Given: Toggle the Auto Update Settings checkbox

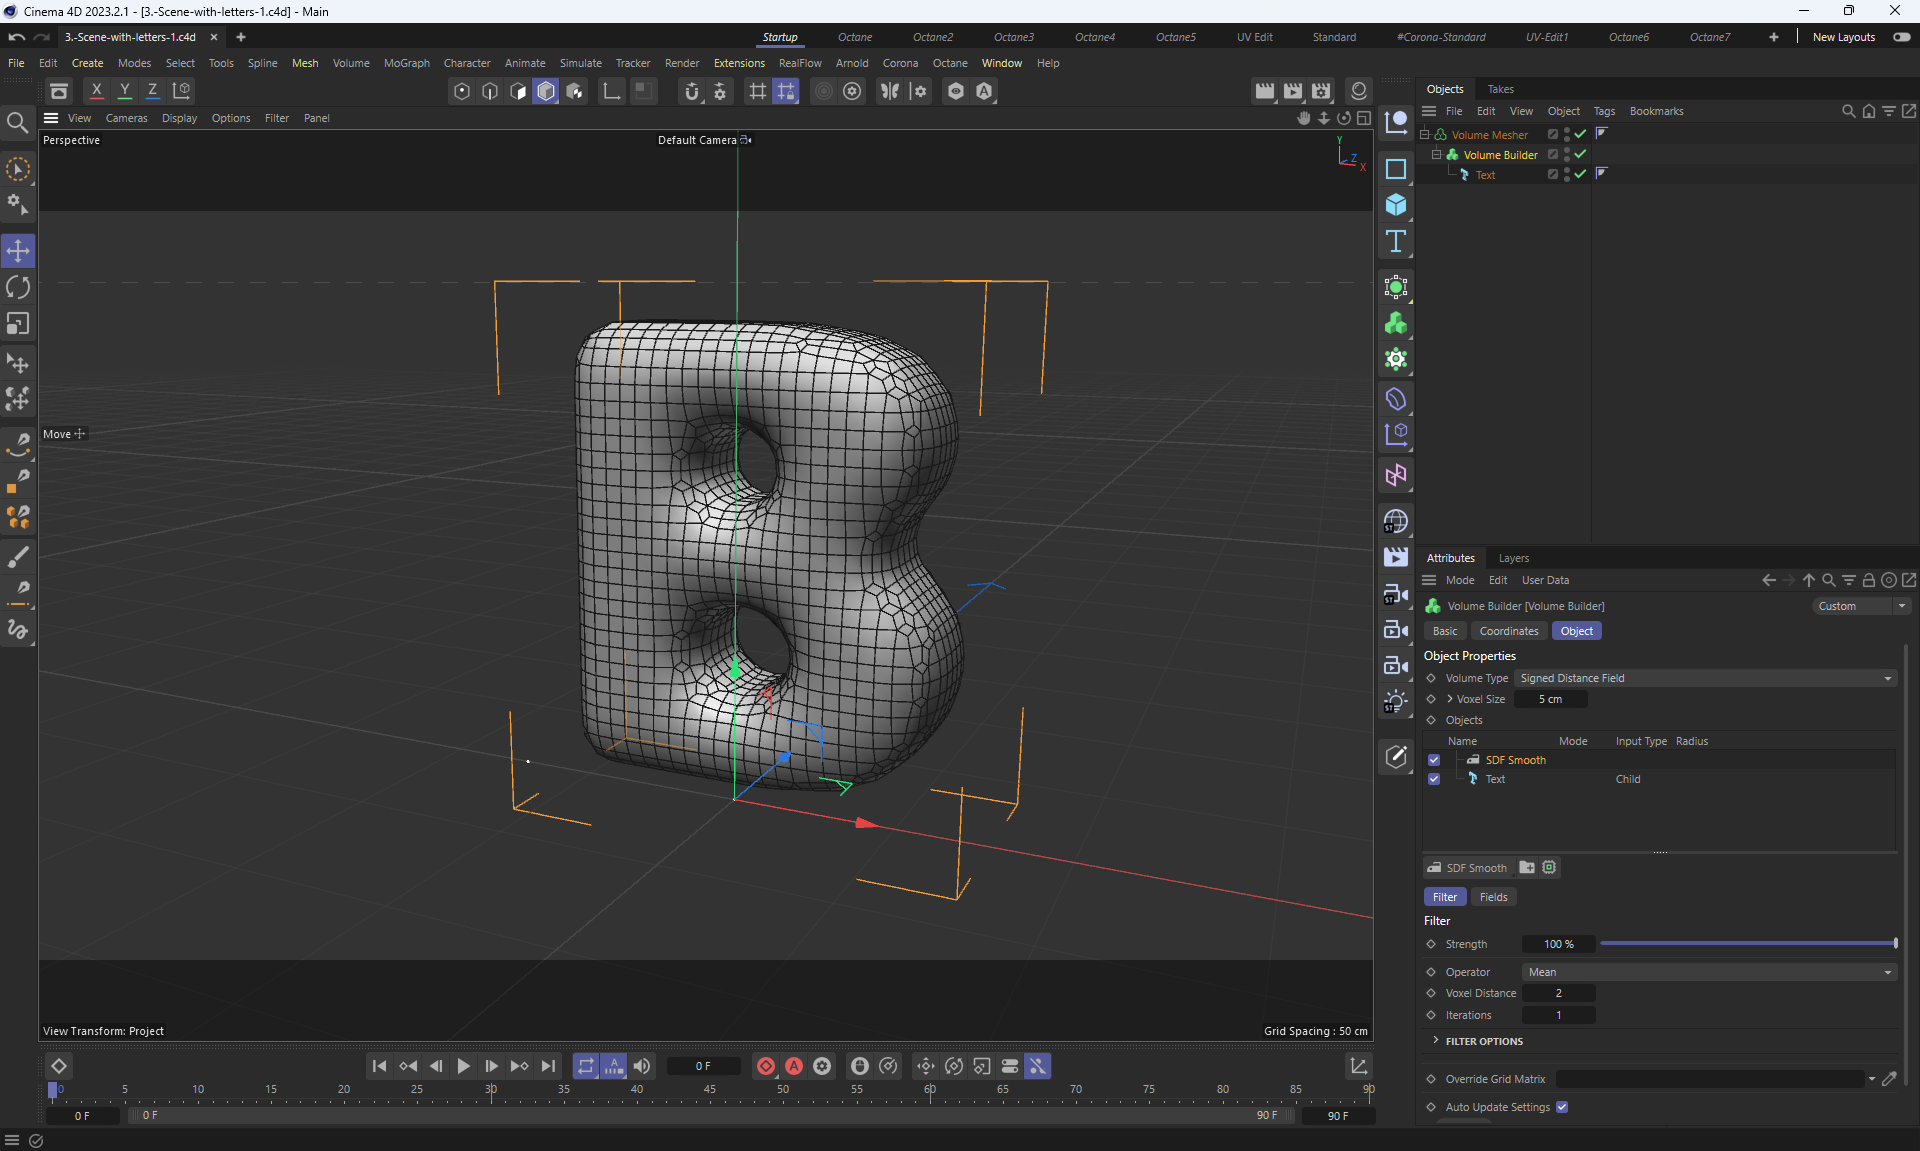Looking at the screenshot, I should tap(1562, 1107).
